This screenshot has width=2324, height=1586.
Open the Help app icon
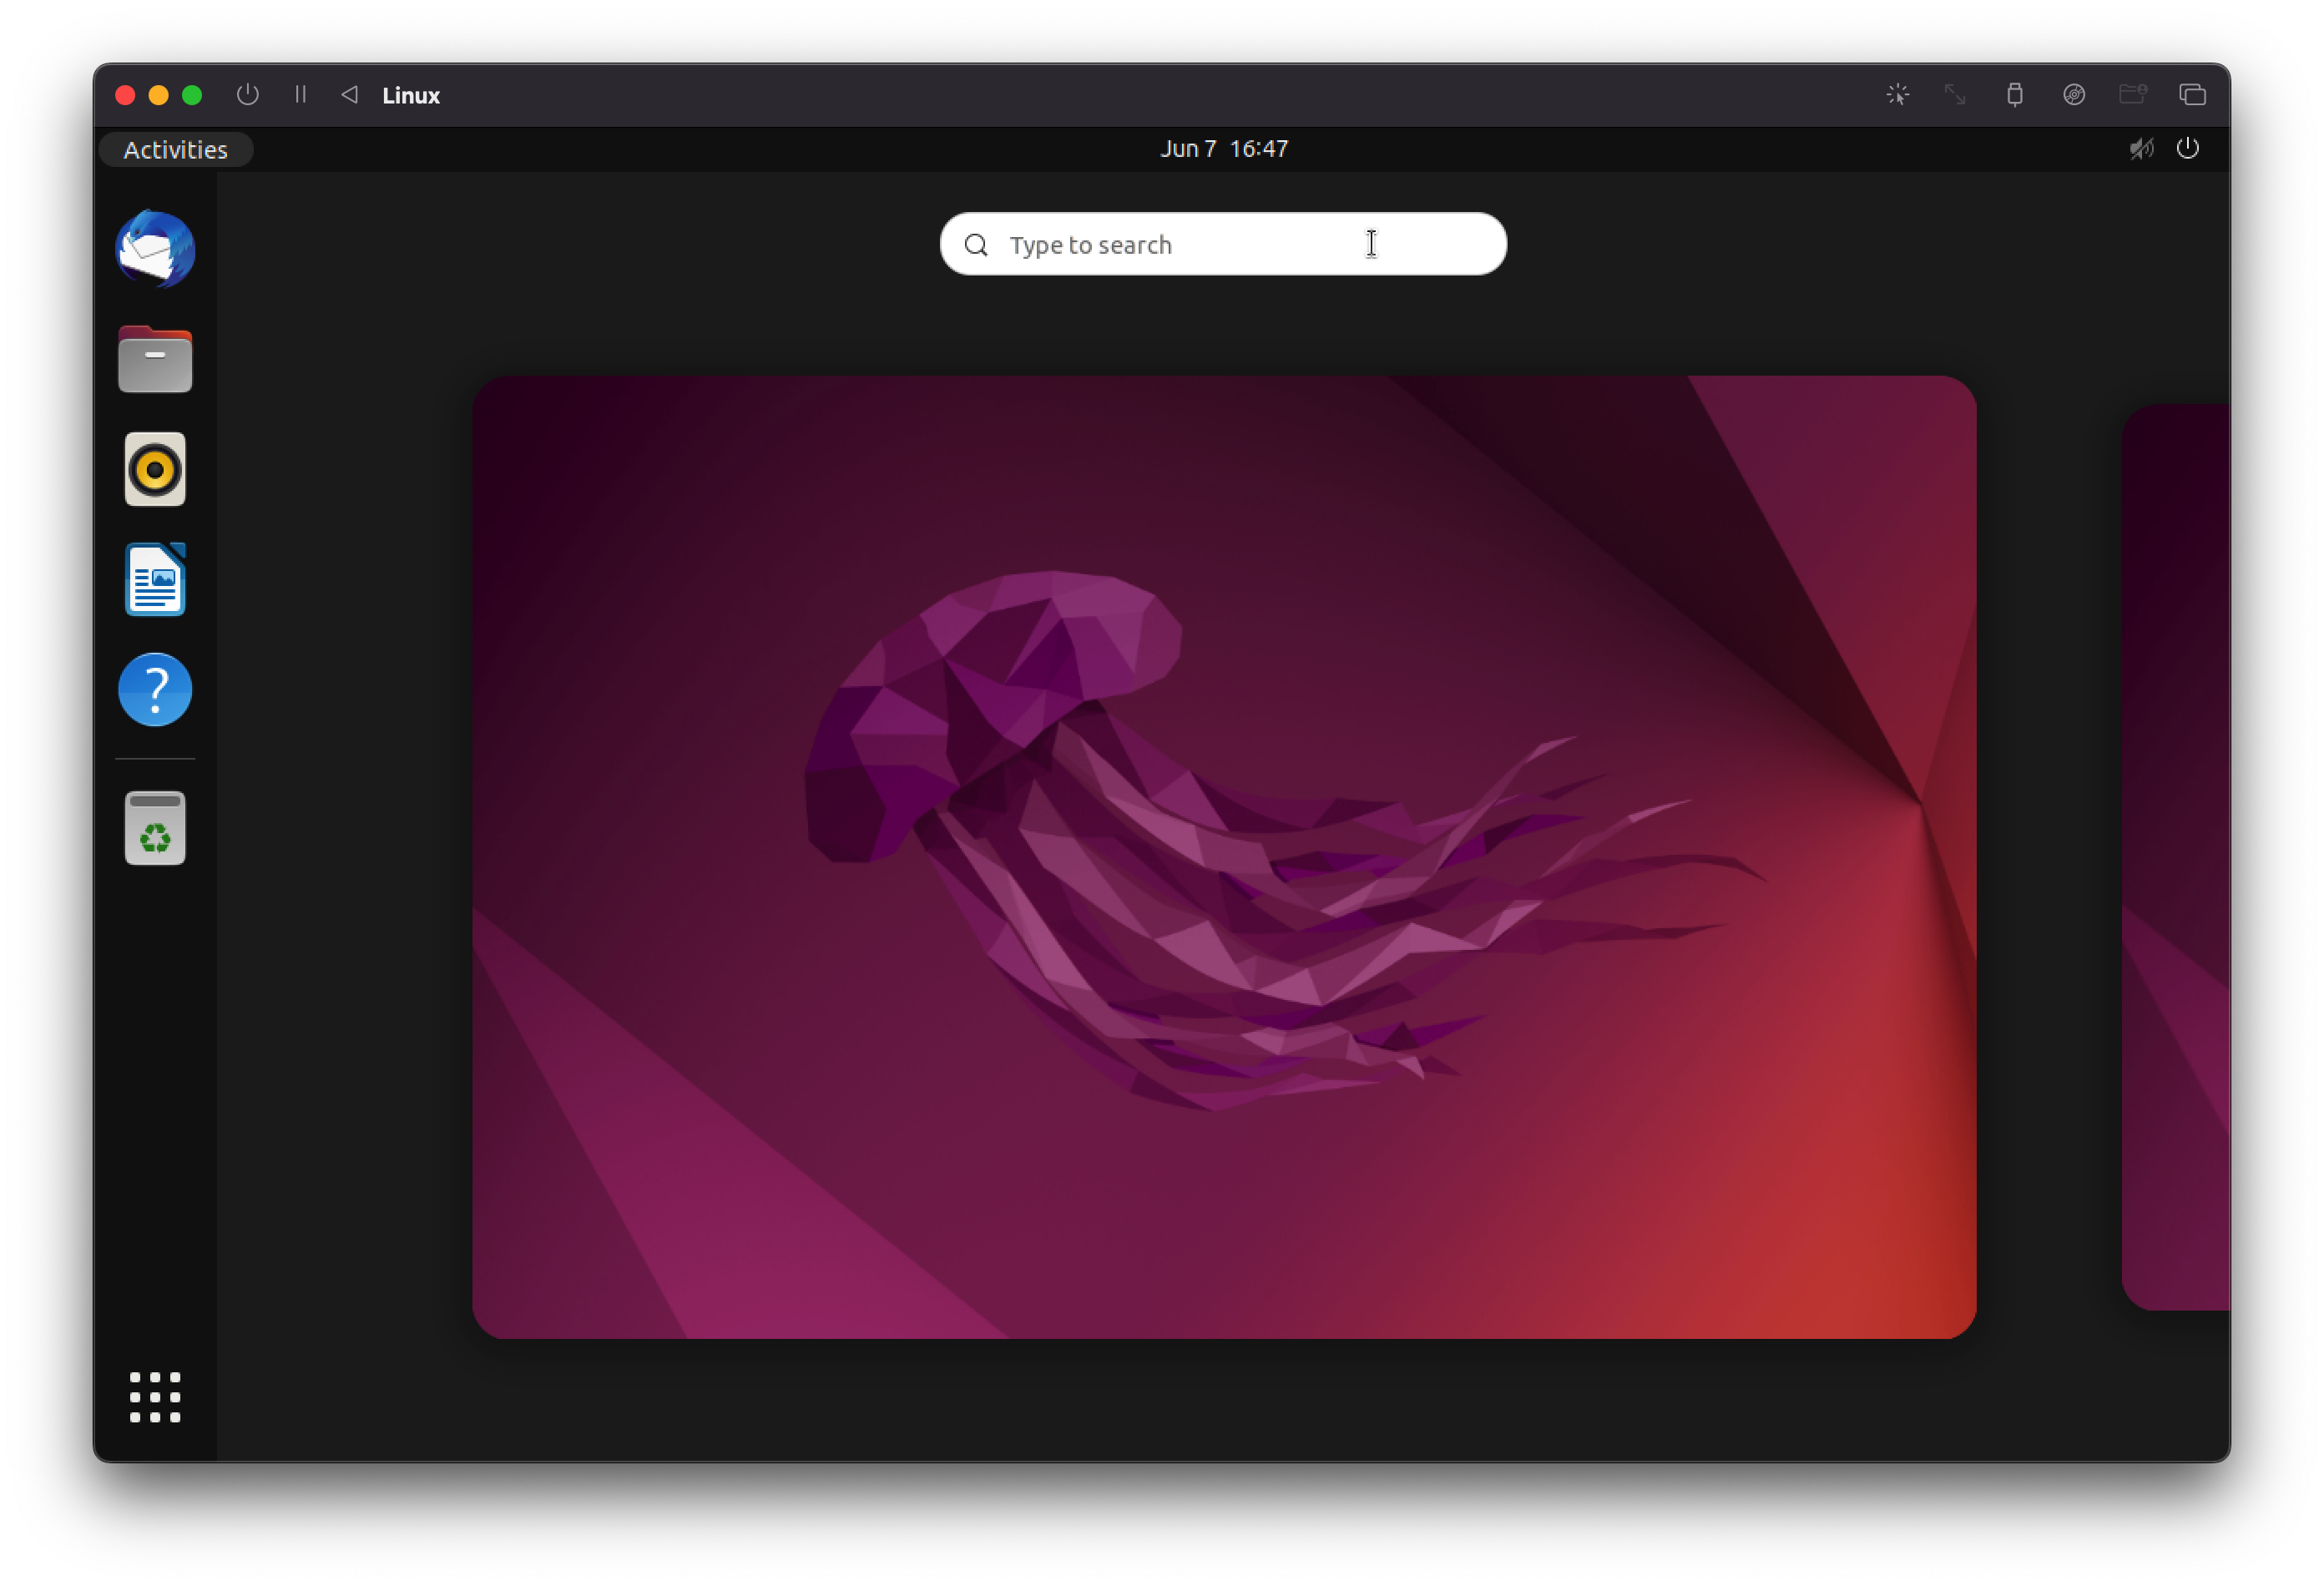pyautogui.click(x=155, y=689)
